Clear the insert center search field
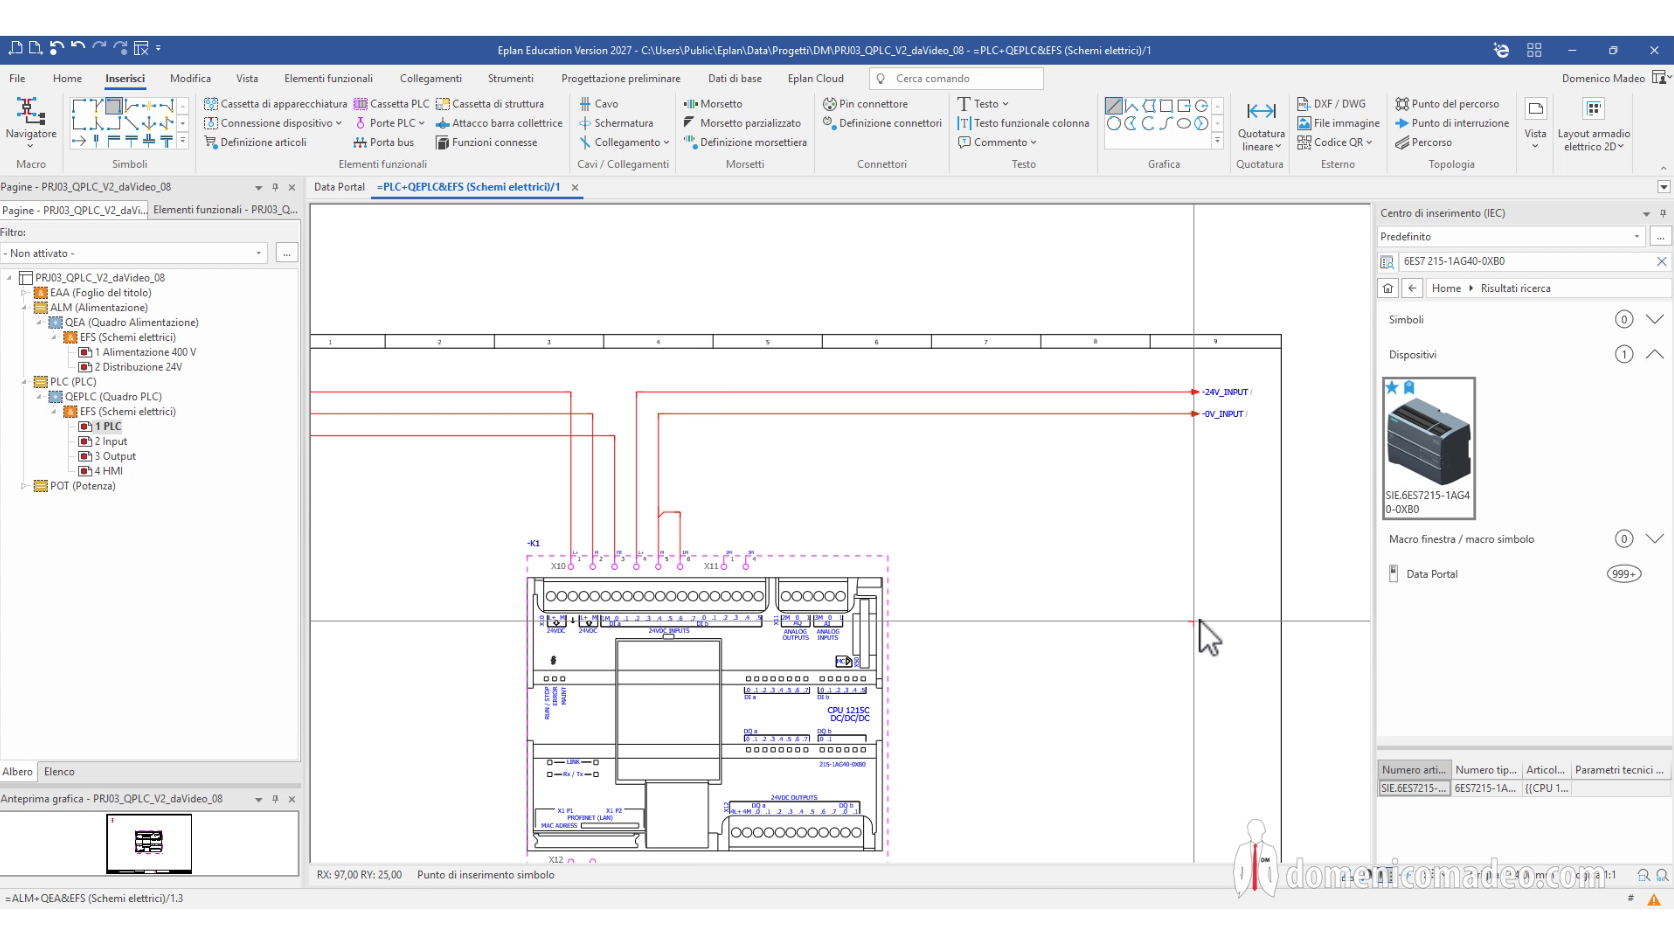The image size is (1674, 942). pyautogui.click(x=1661, y=262)
